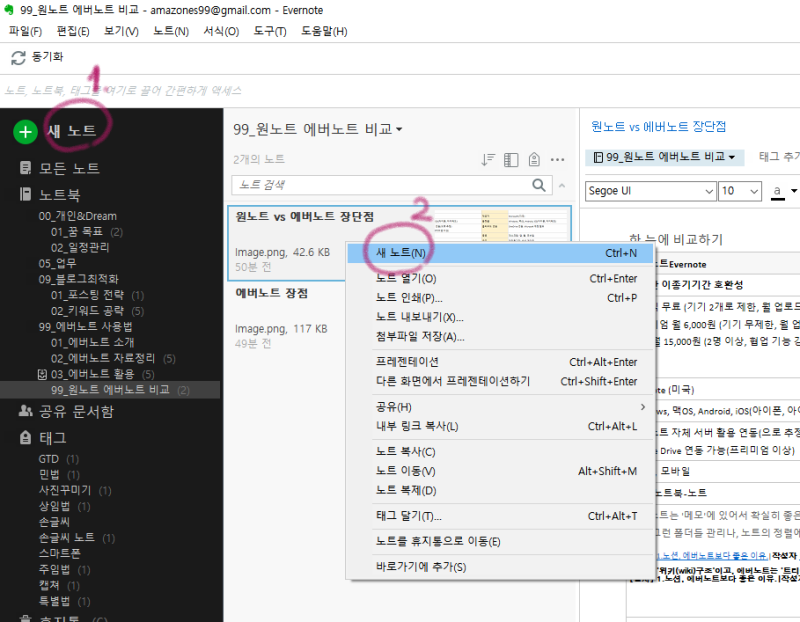Image resolution: width=800 pixels, height=622 pixels.
Task: Select 01_꿈 목표 notebook
Action: (77, 232)
